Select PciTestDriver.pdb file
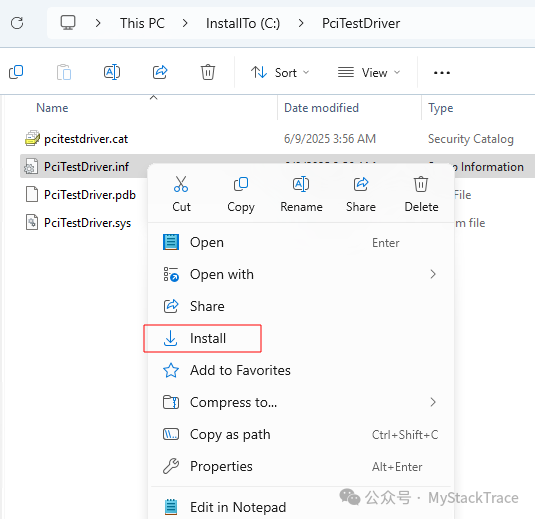Screen dimensions: 535x519 pyautogui.click(x=90, y=195)
